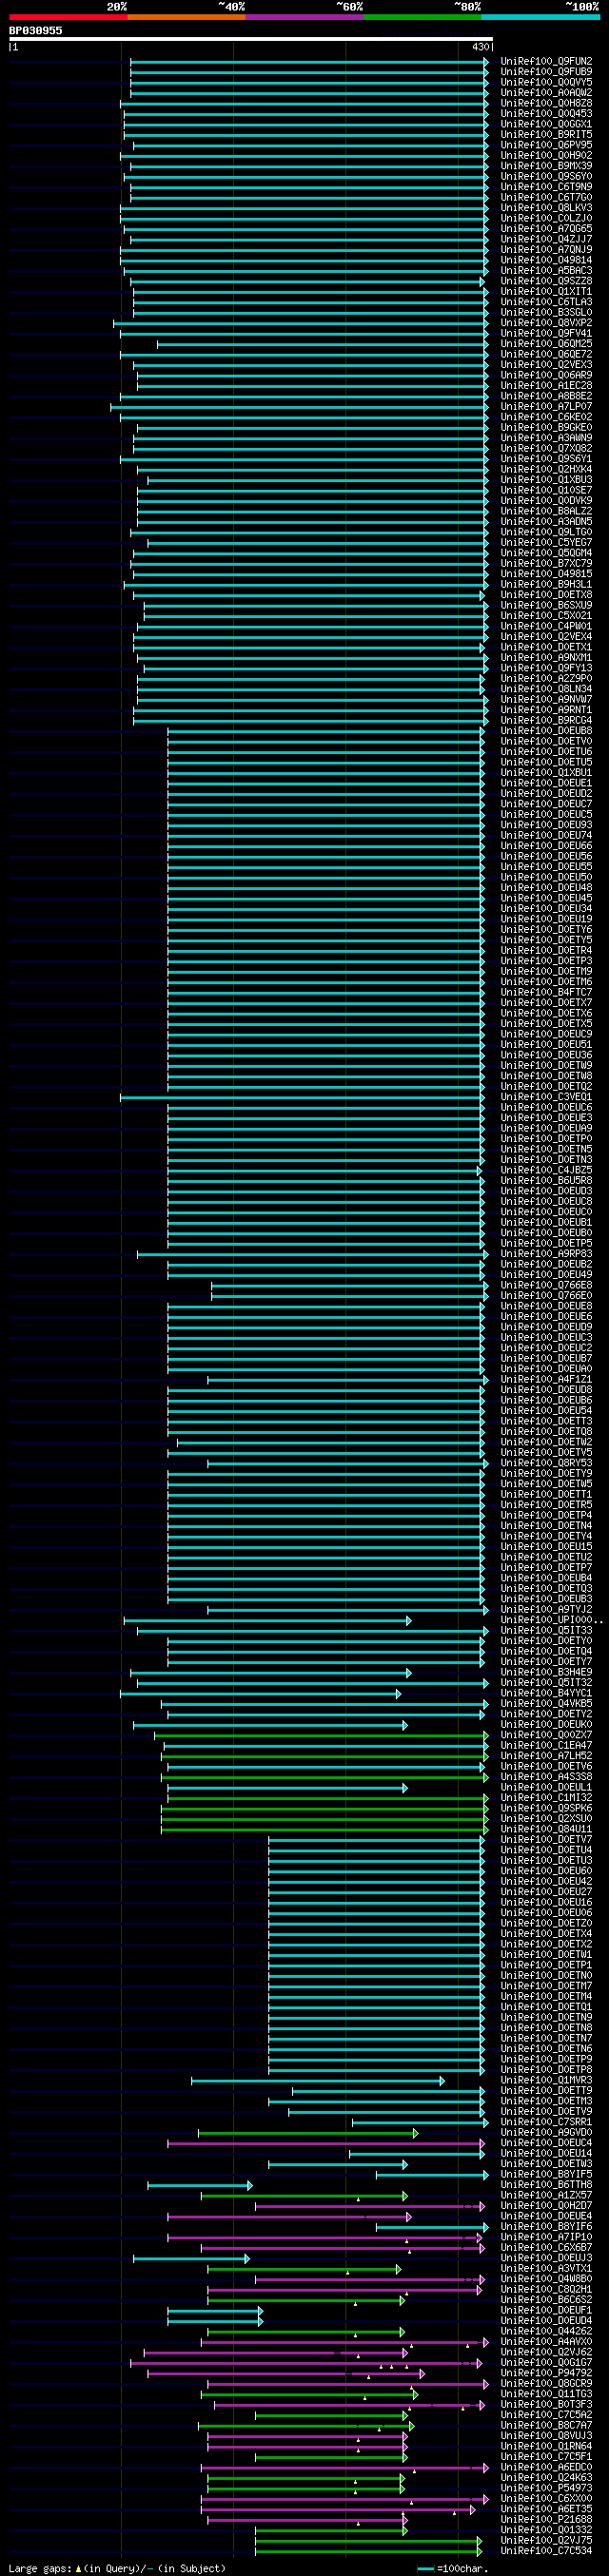The image size is (609, 2576).
Task: Click the white query length bar
Action: tap(251, 39)
